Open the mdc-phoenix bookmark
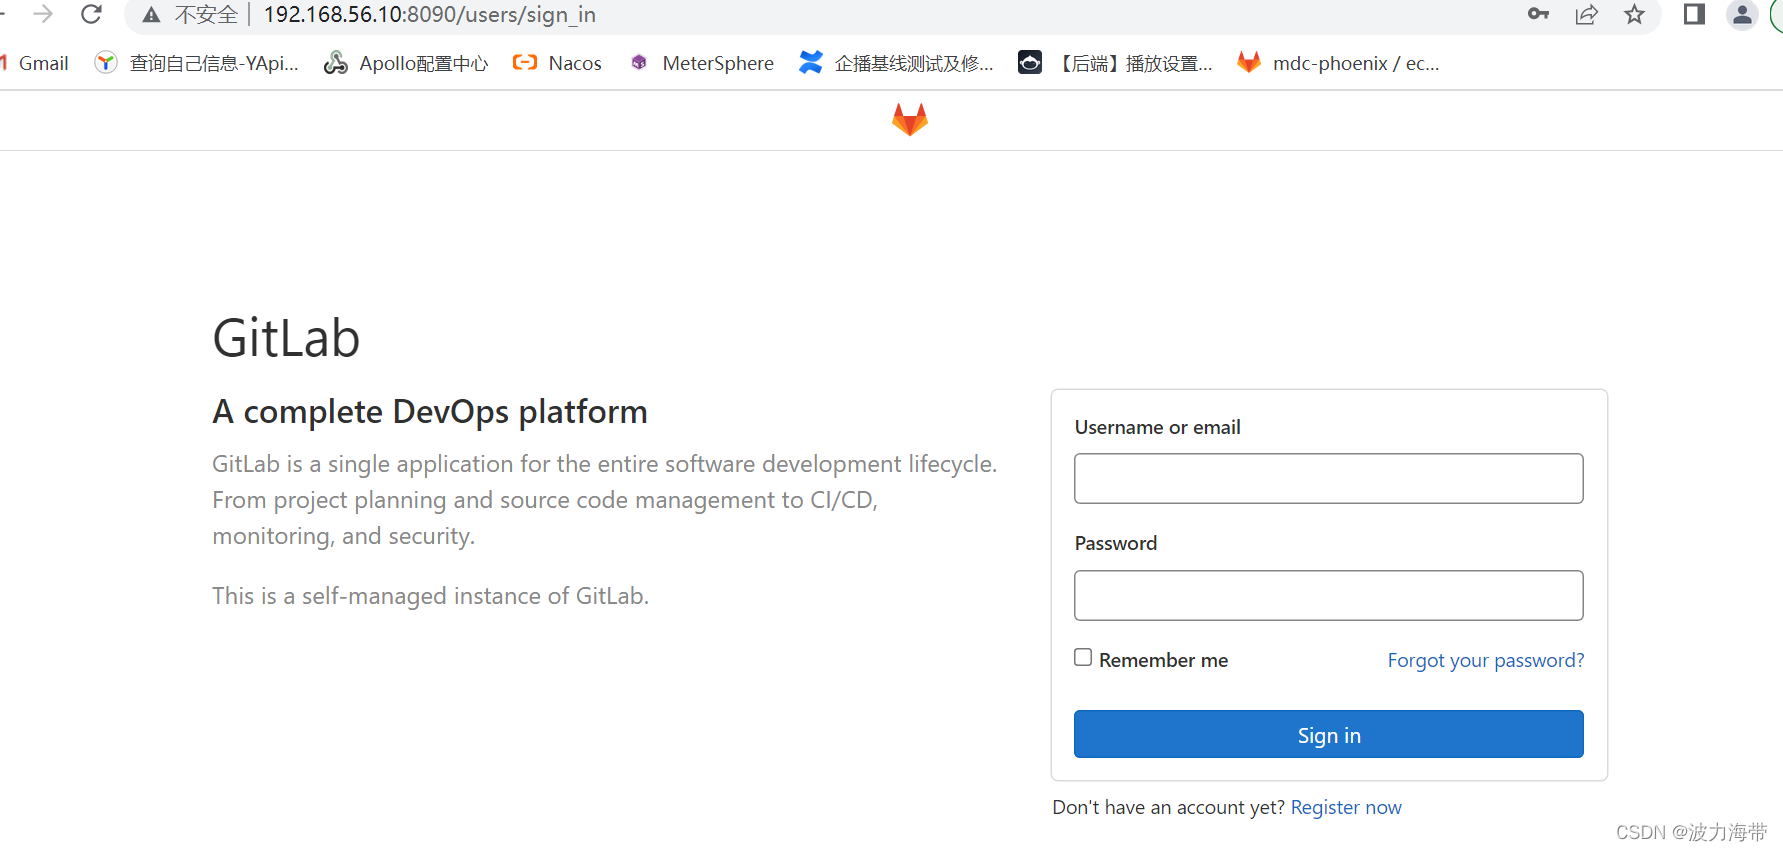The height and width of the screenshot is (851, 1783). point(1338,63)
